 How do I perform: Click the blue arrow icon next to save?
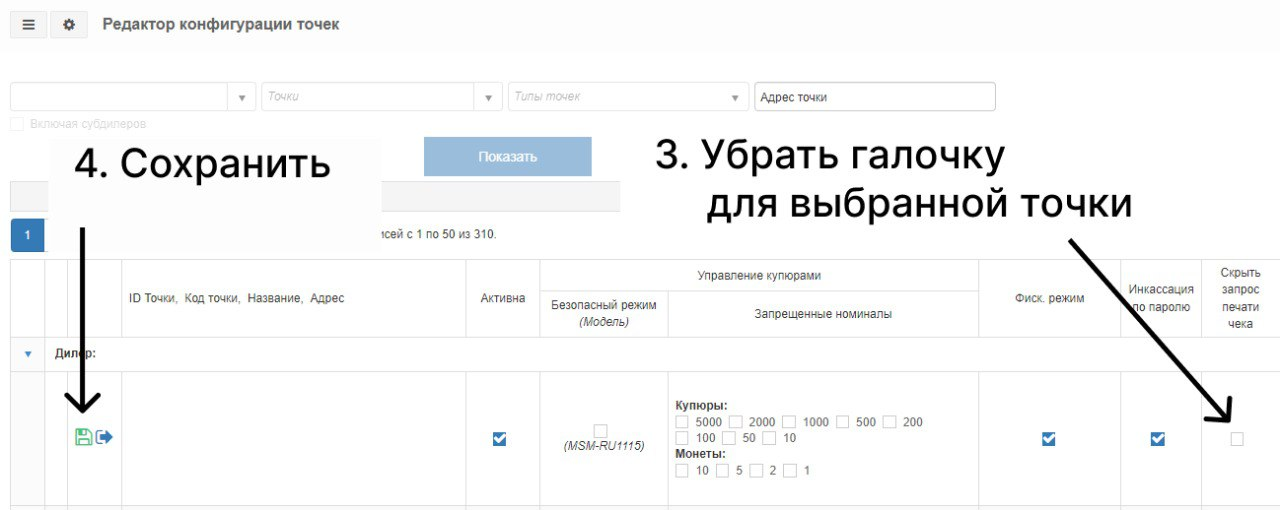click(104, 437)
